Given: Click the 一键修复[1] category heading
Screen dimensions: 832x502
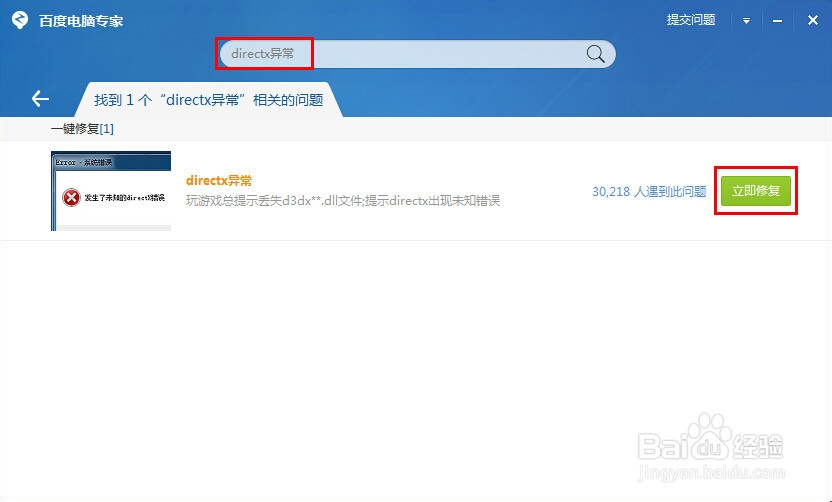Looking at the screenshot, I should tap(82, 129).
